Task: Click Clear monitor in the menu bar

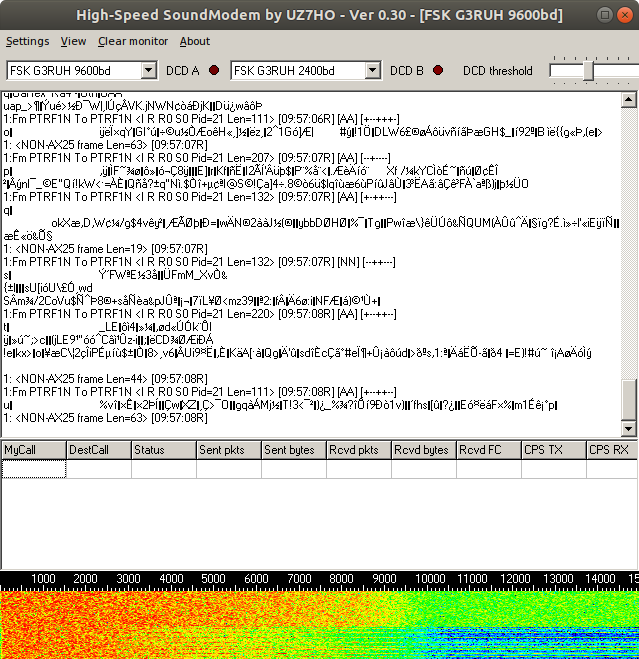Action: [x=133, y=41]
